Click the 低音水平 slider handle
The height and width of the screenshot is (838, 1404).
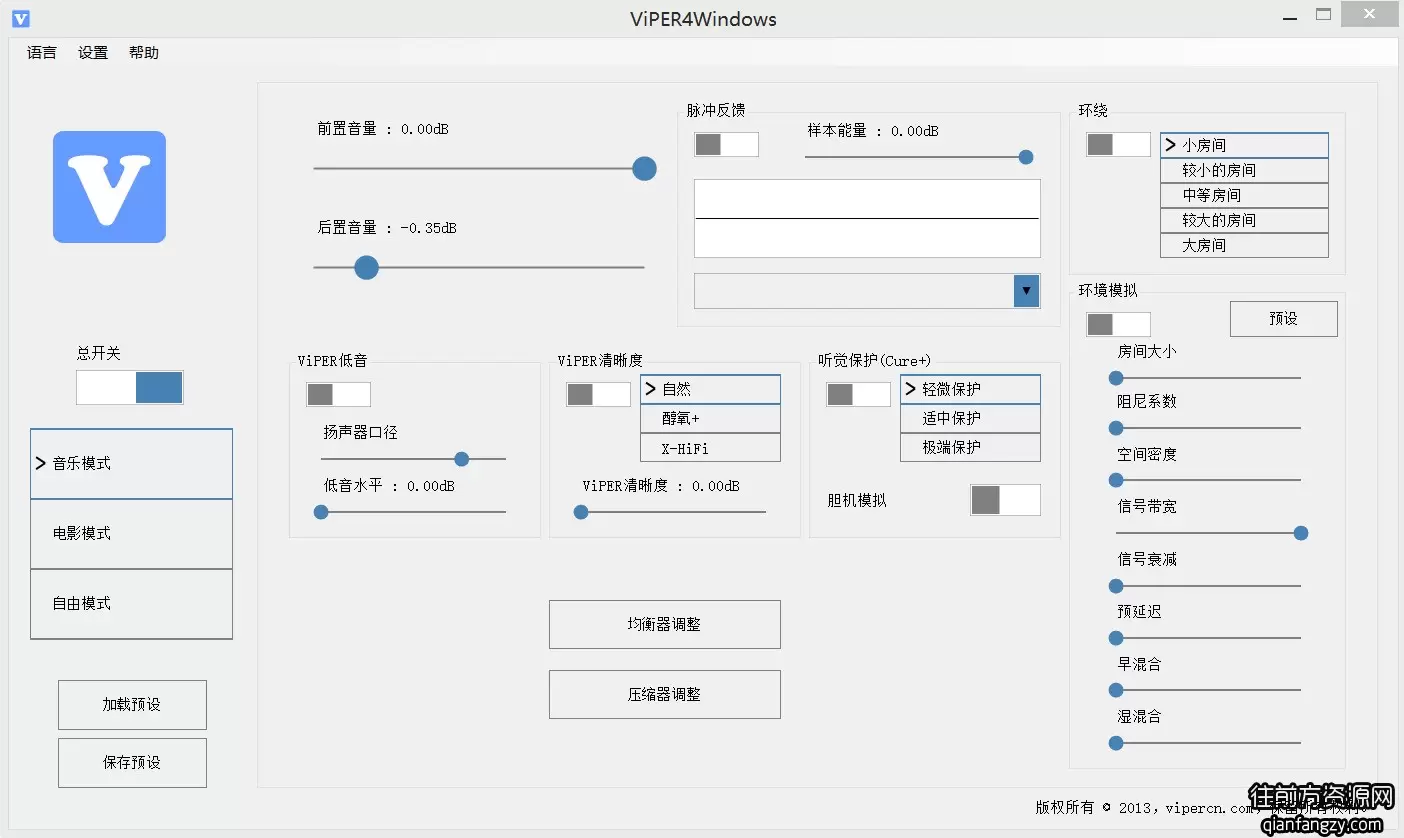(x=321, y=512)
